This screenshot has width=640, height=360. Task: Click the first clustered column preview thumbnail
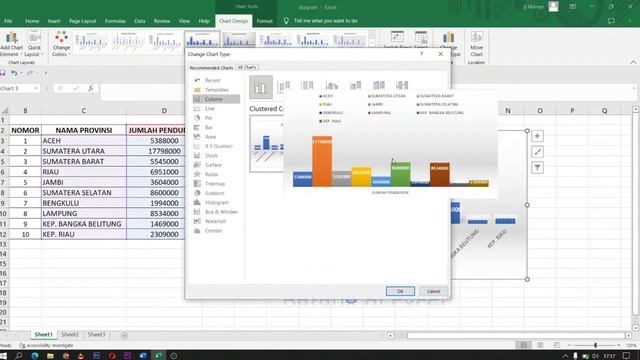coord(267,144)
